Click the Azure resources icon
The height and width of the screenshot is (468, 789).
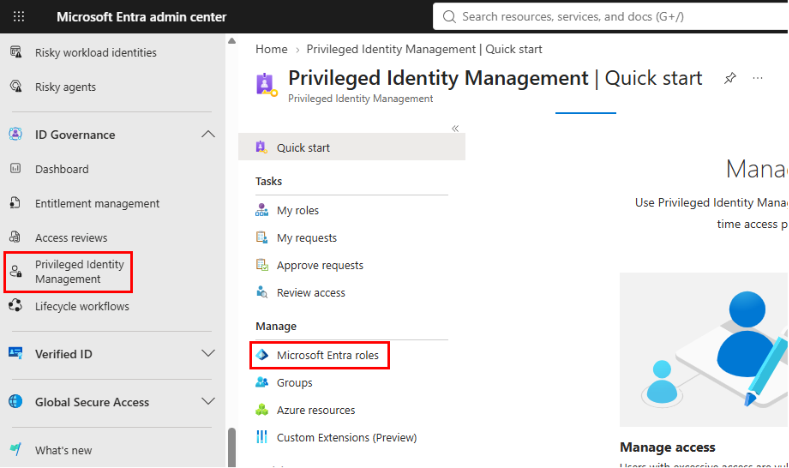[262, 410]
